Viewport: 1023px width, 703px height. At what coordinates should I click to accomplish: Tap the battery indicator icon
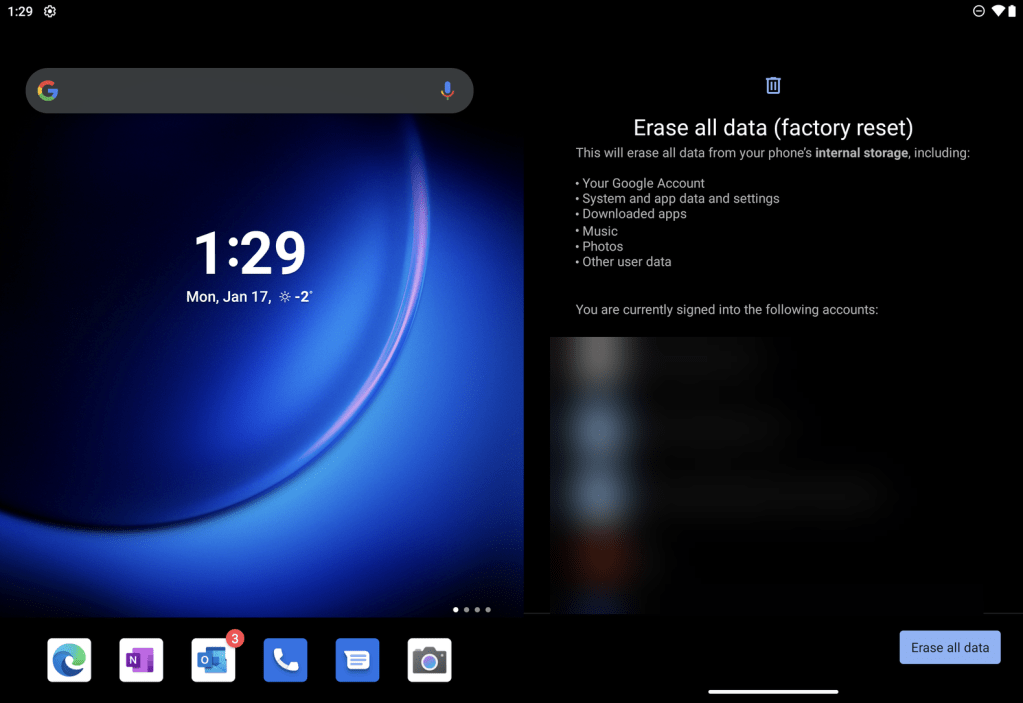1012,11
